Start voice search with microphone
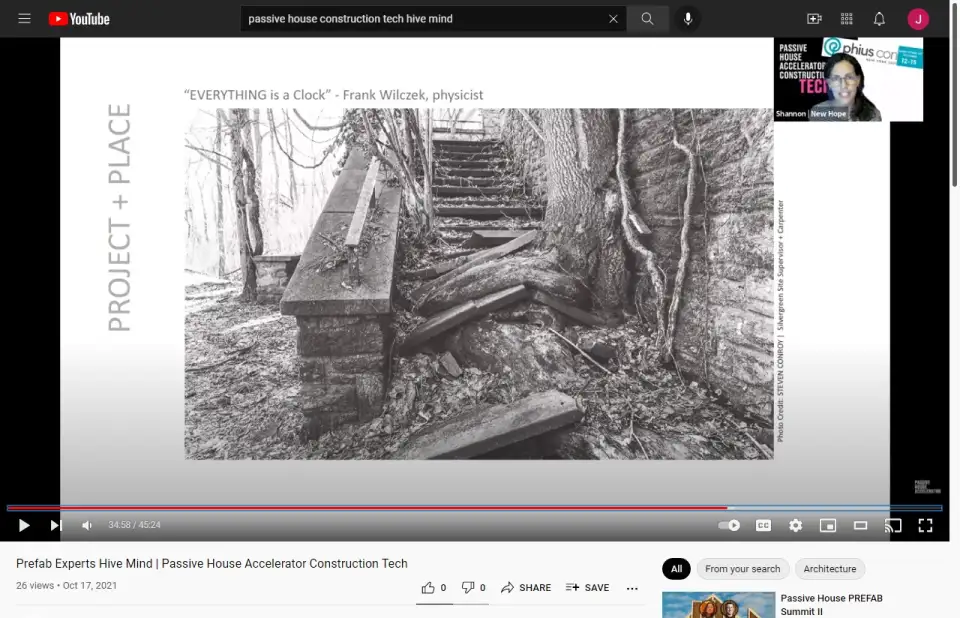The height and width of the screenshot is (618, 960). coord(688,19)
